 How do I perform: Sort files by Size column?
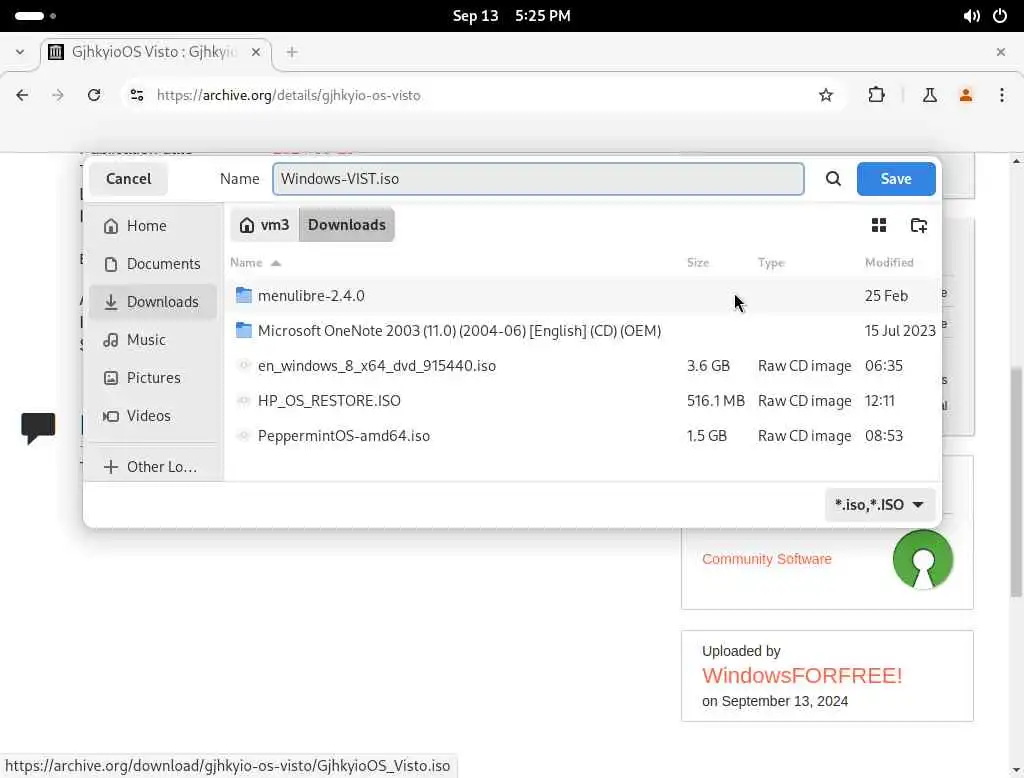pos(697,263)
